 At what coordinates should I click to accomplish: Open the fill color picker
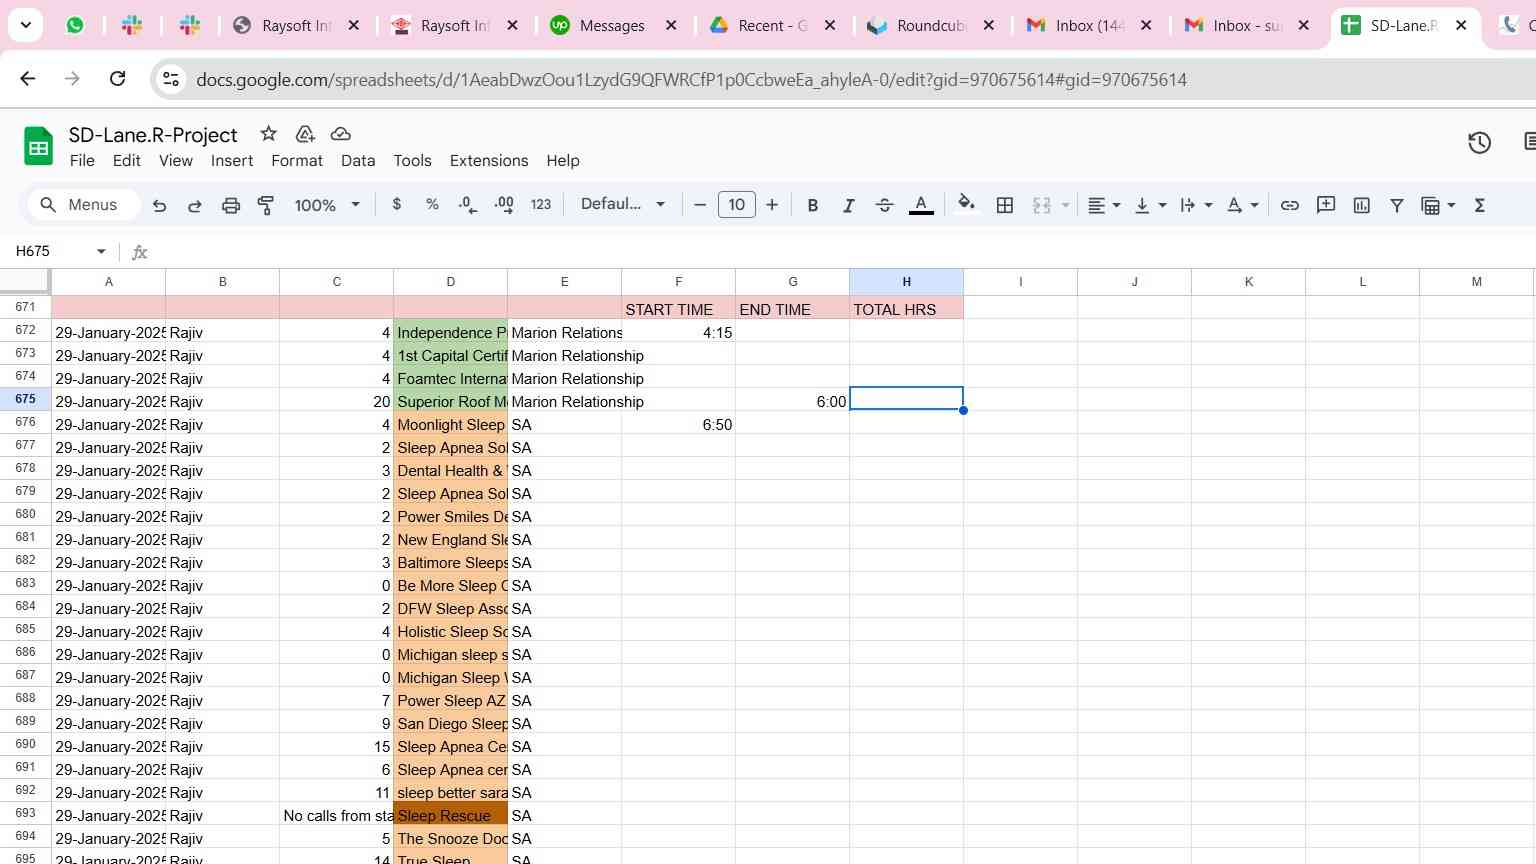pos(966,204)
